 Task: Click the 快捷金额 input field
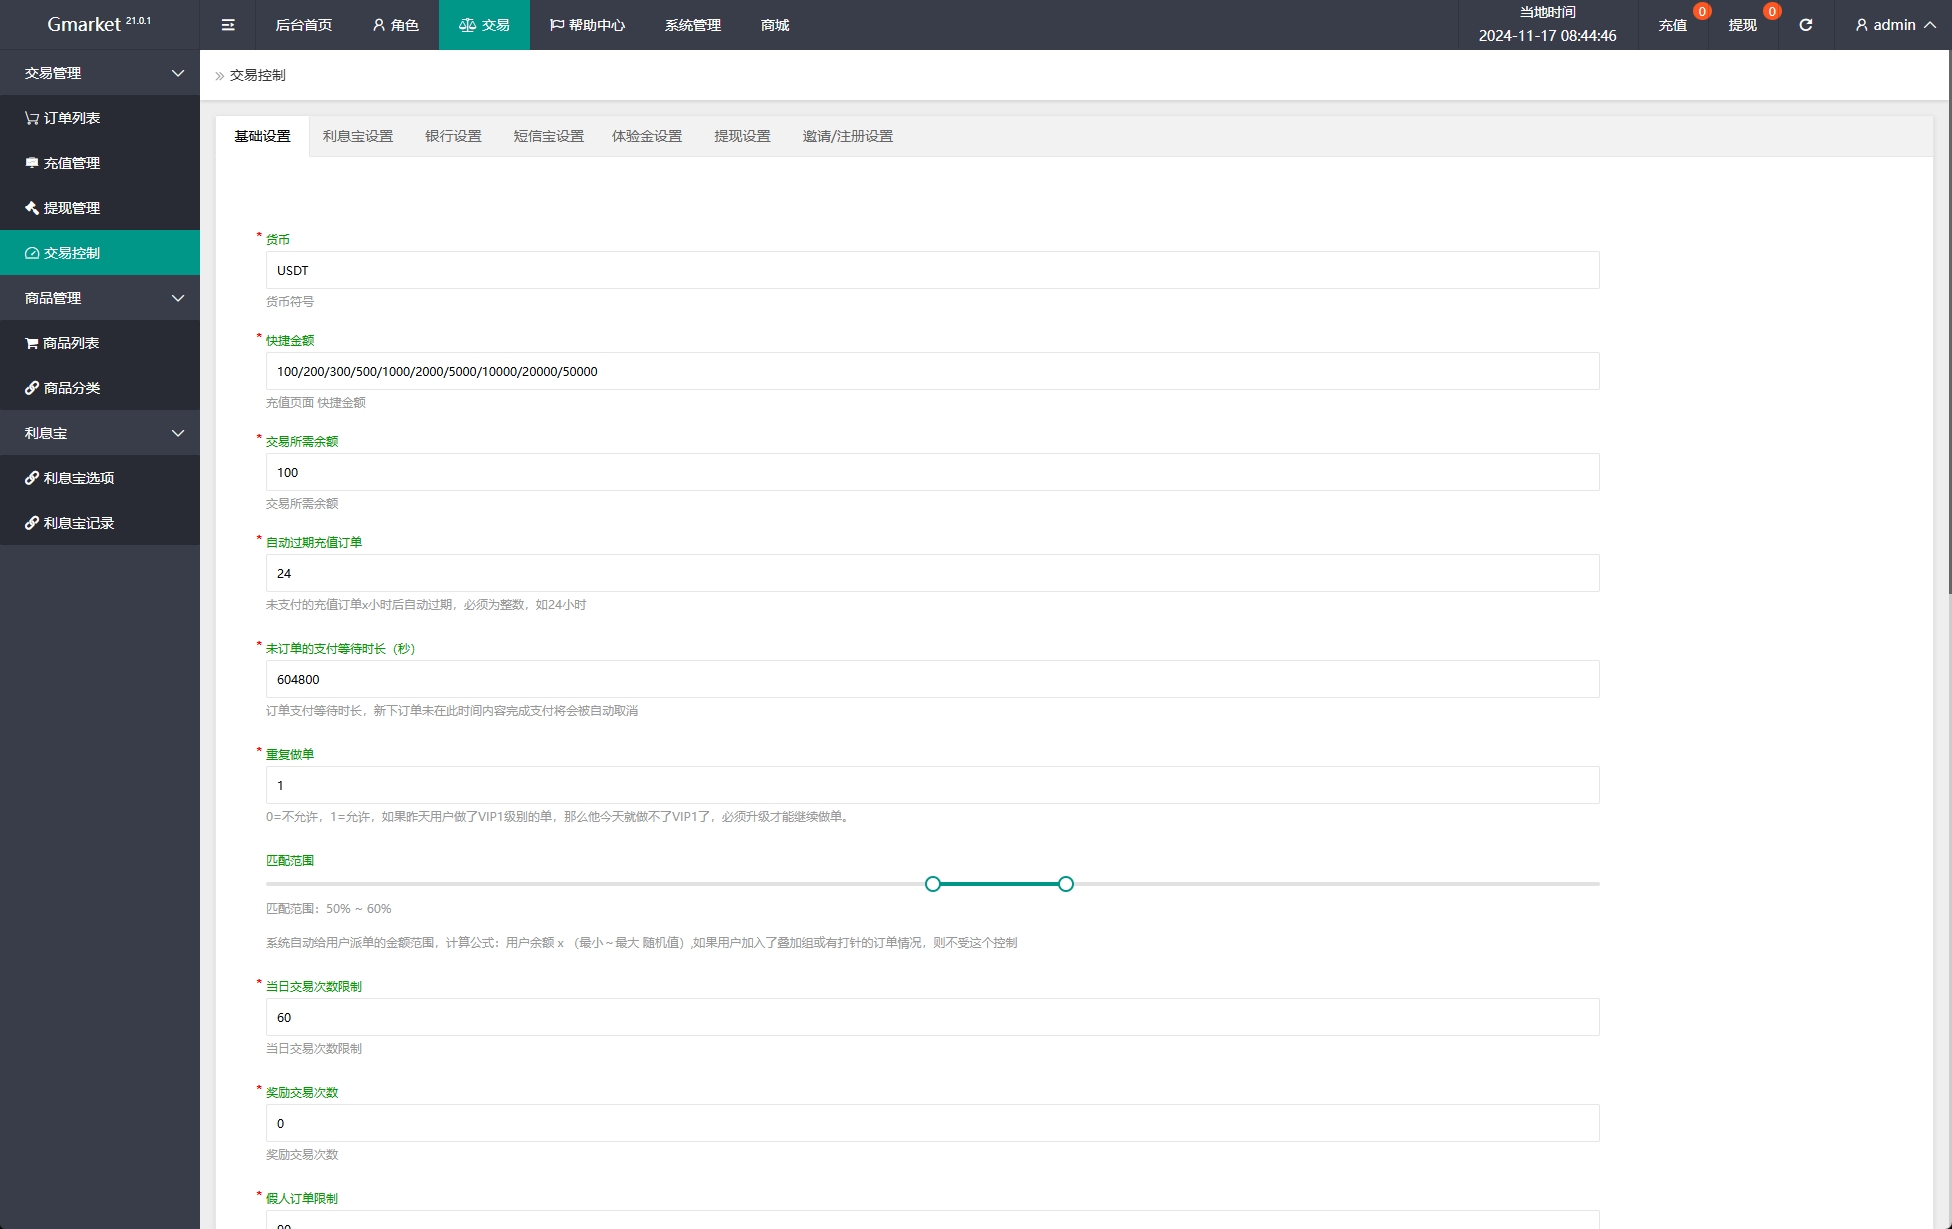coord(932,371)
